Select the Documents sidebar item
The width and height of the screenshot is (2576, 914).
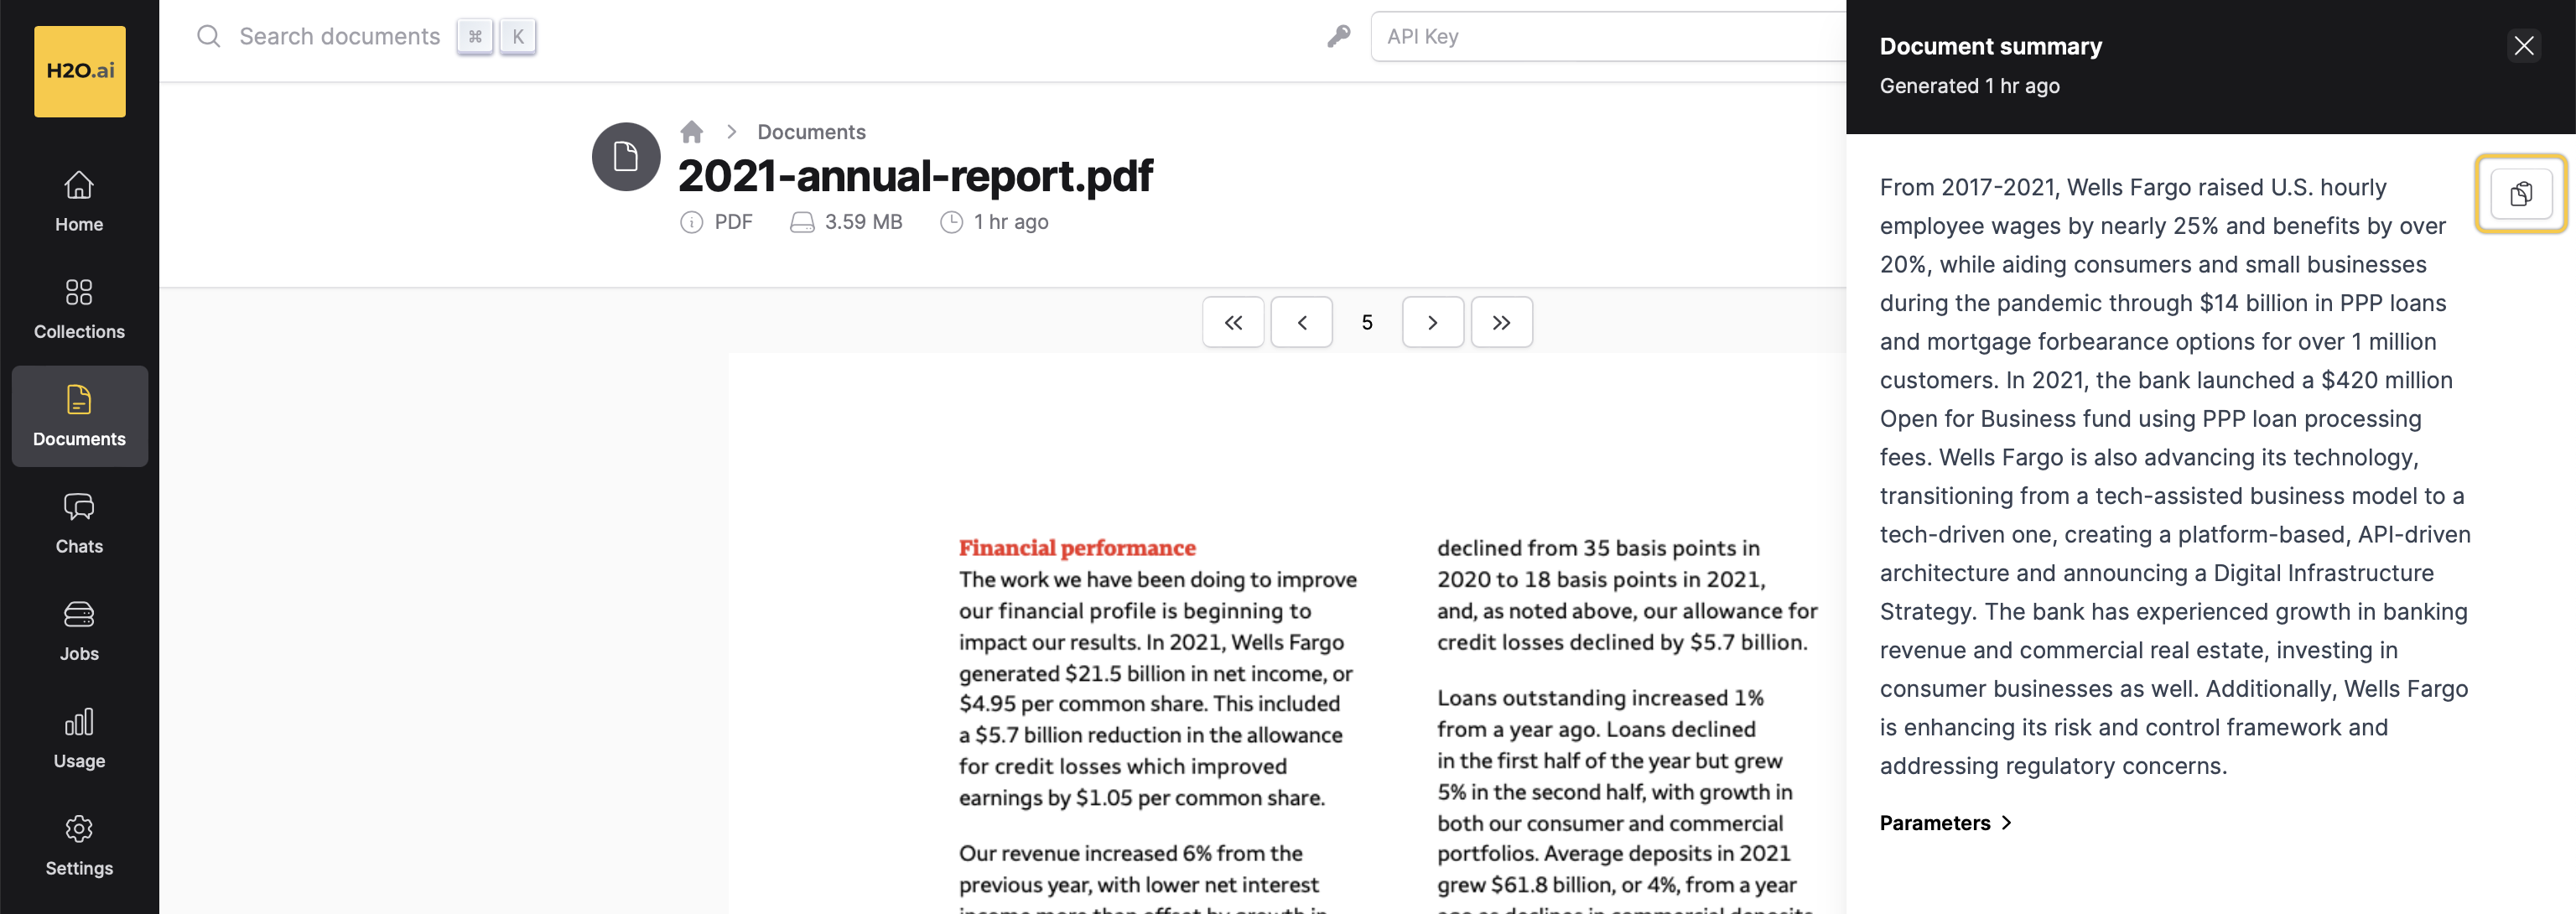[79, 416]
